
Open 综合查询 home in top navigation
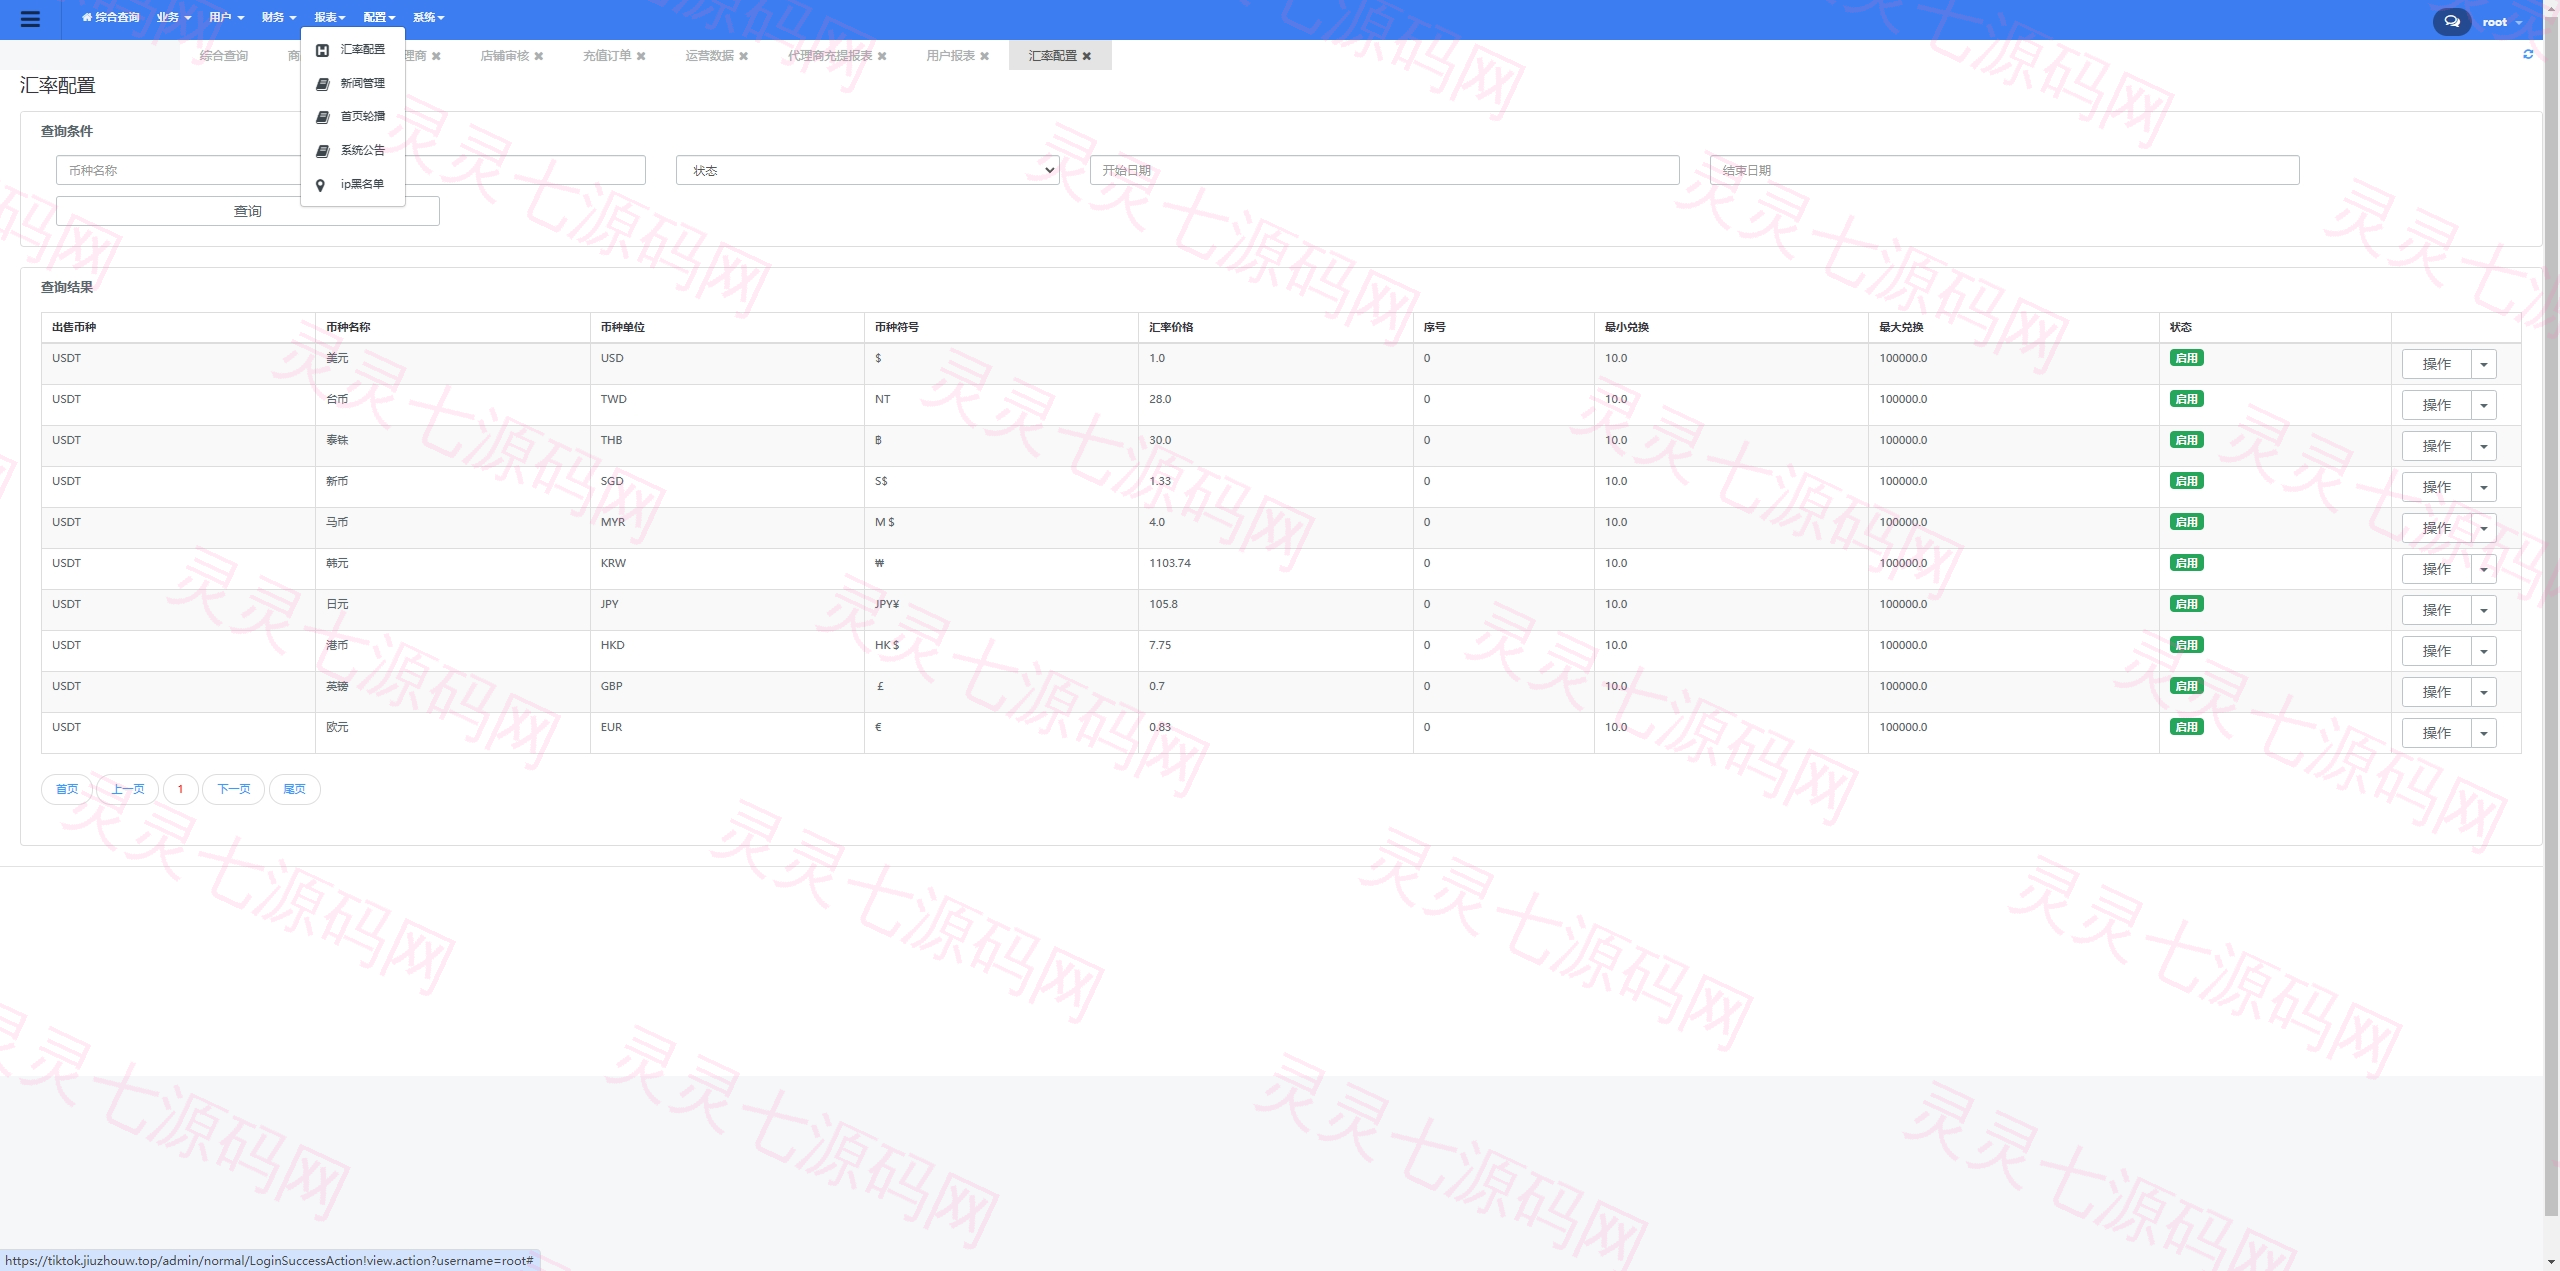(110, 17)
